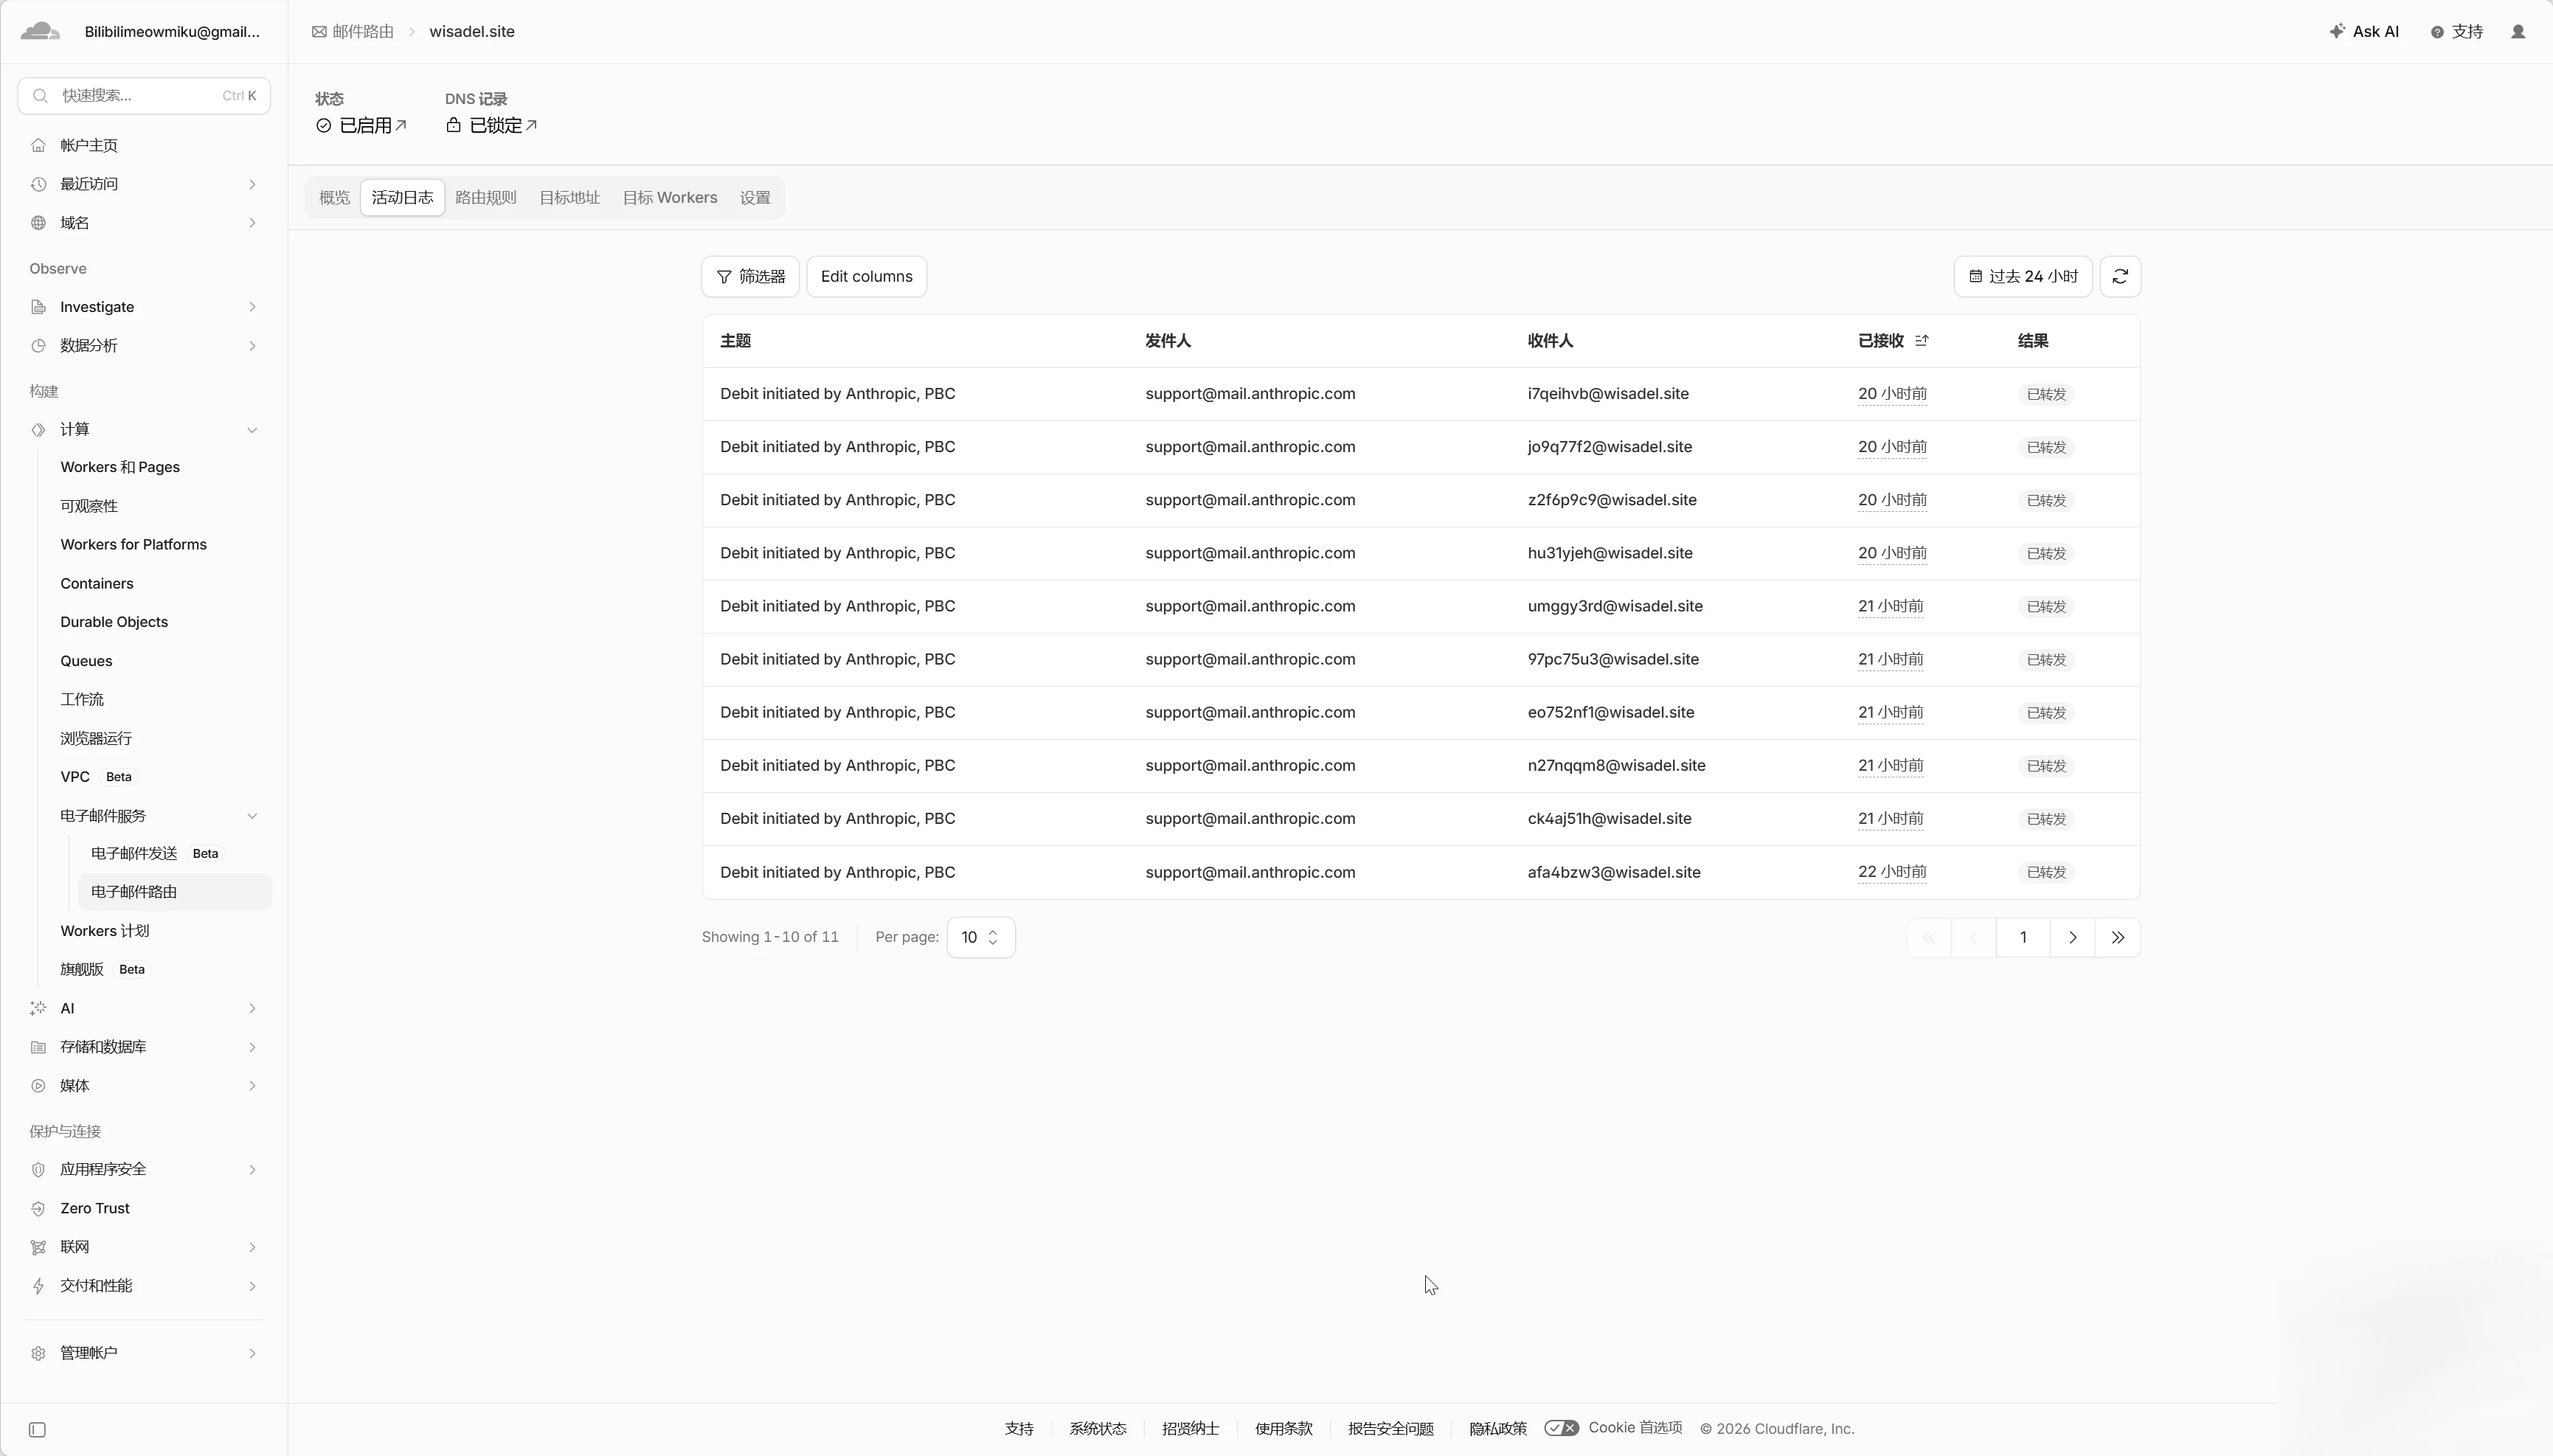
Task: Open the 目标地址 tab
Action: pos(569,198)
